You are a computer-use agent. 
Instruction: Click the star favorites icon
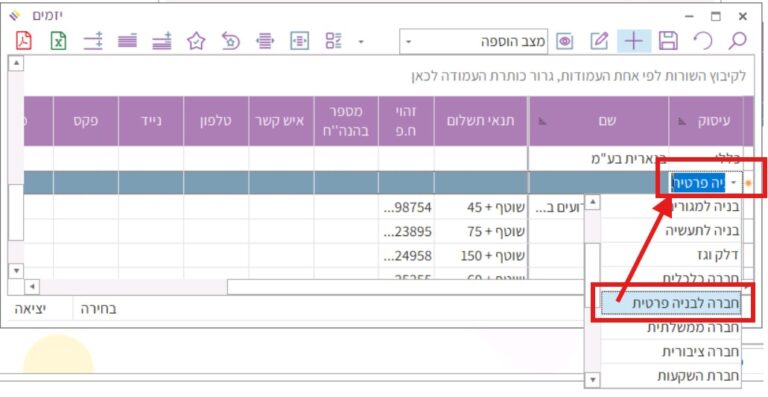(196, 41)
